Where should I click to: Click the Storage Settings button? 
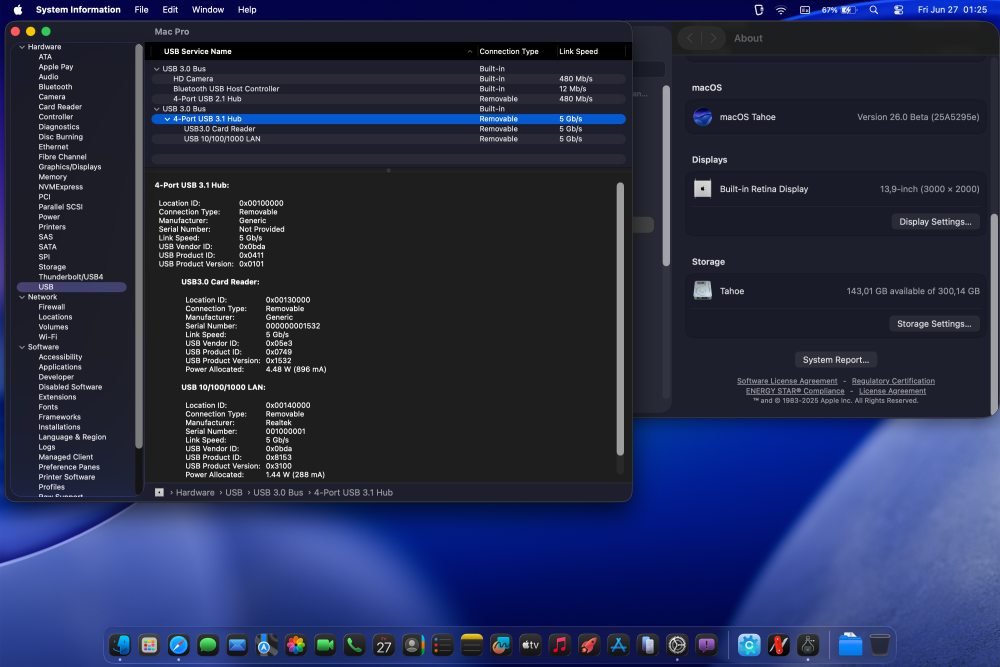934,324
